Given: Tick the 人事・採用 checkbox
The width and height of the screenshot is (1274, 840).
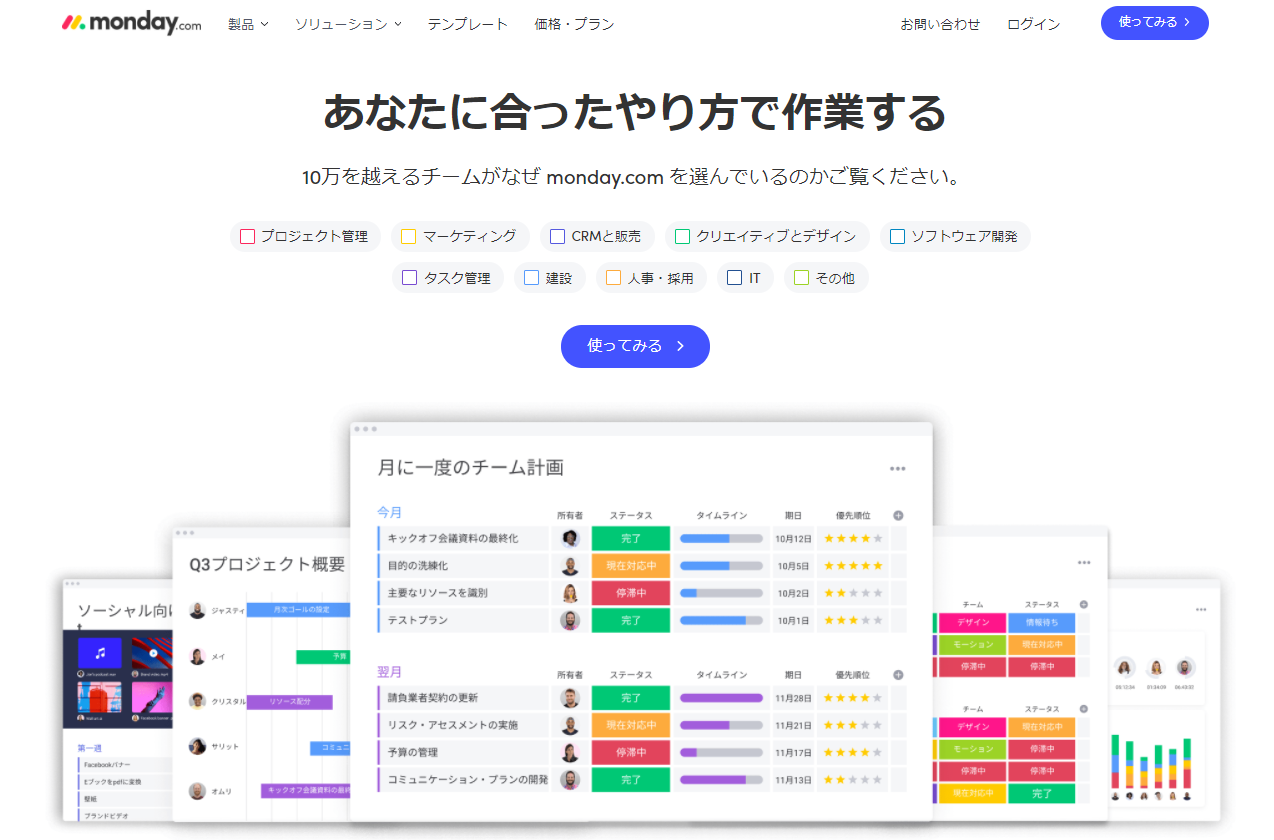Looking at the screenshot, I should [x=613, y=278].
